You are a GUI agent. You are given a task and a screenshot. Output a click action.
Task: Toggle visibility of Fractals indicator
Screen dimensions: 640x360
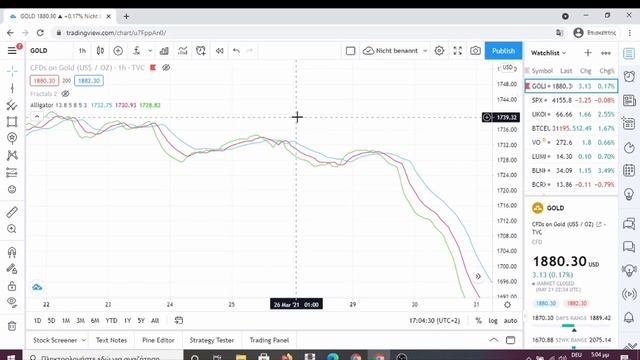pyautogui.click(x=65, y=94)
